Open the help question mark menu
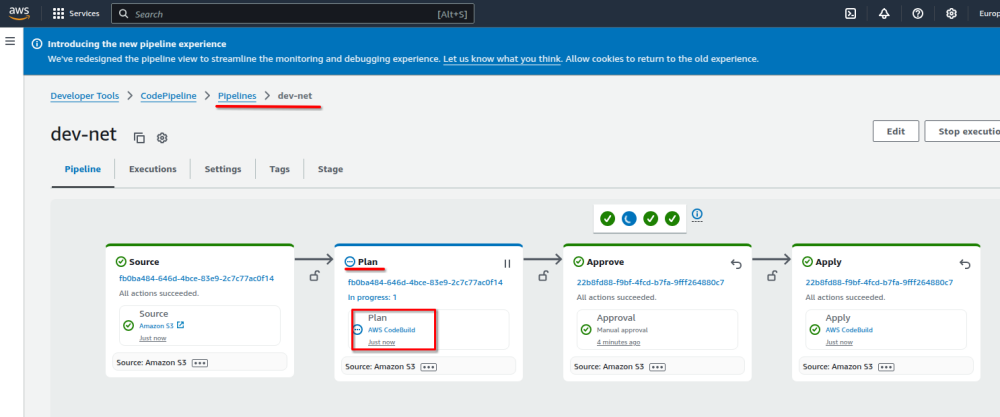1000x417 pixels. click(x=918, y=13)
